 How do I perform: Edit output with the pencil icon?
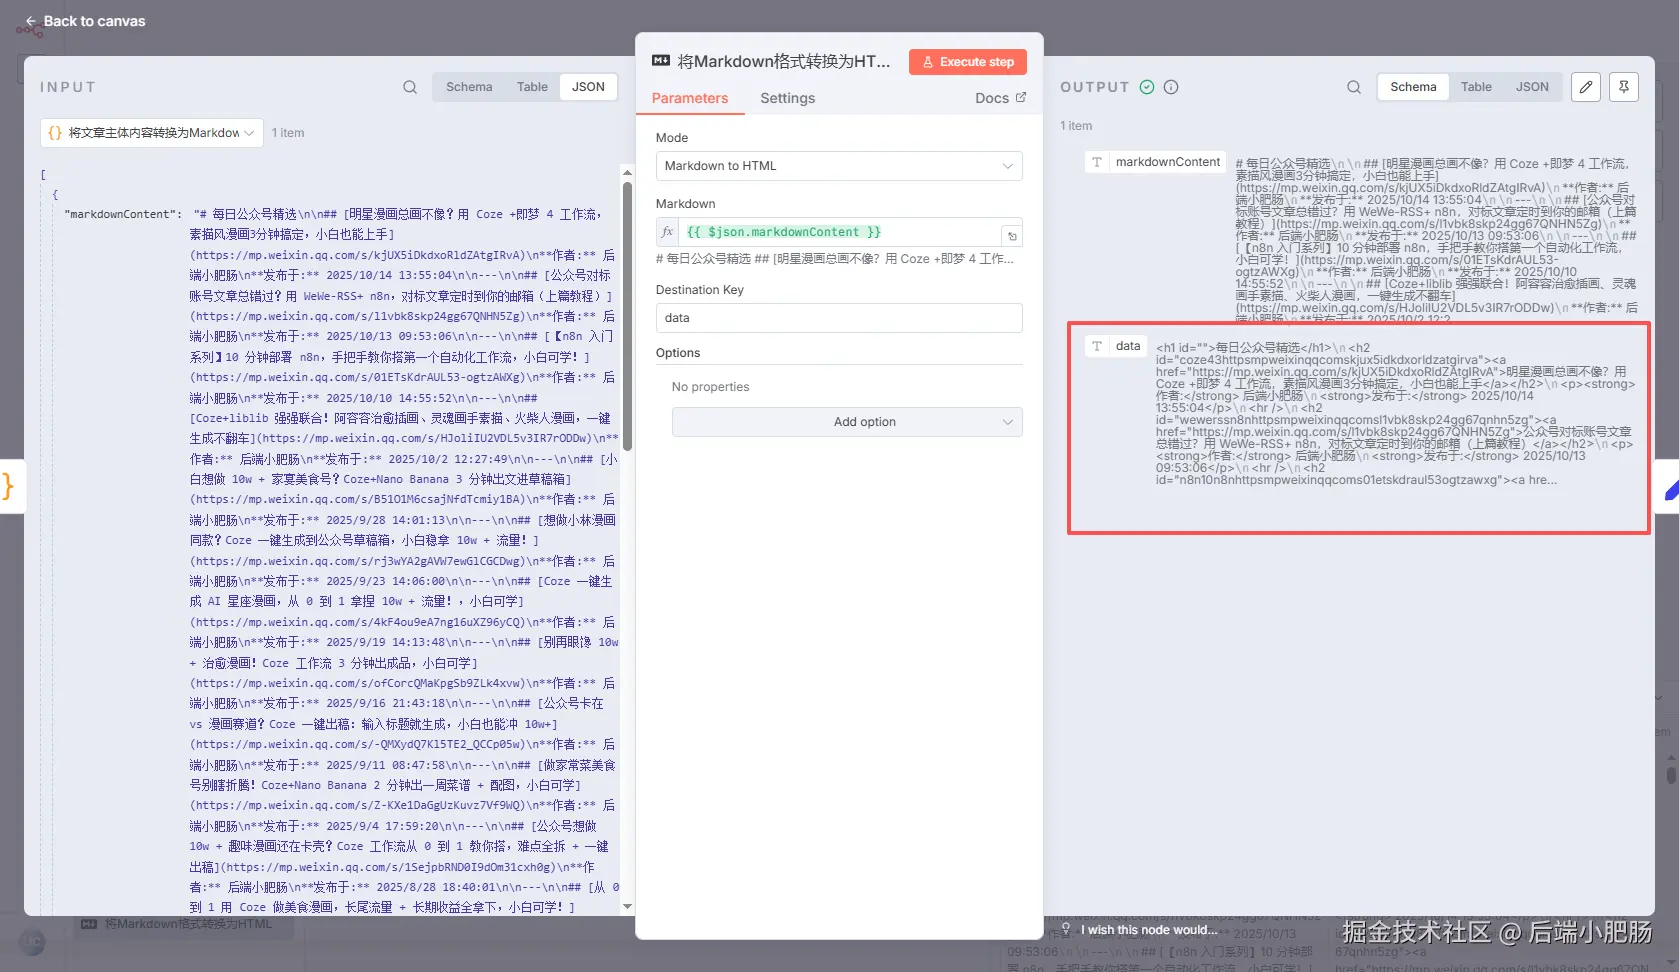click(x=1586, y=87)
